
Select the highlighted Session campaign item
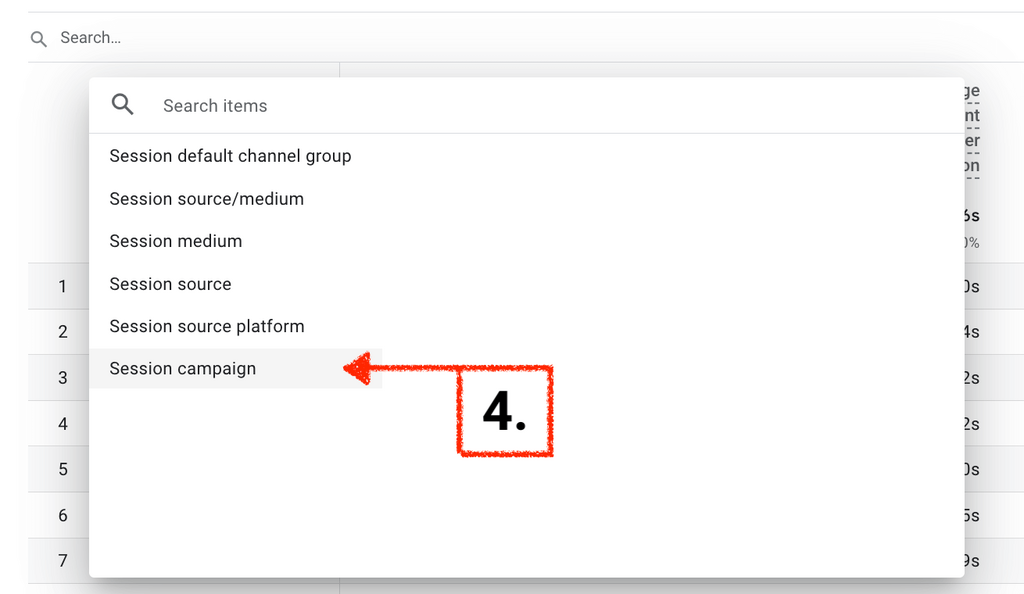(182, 369)
